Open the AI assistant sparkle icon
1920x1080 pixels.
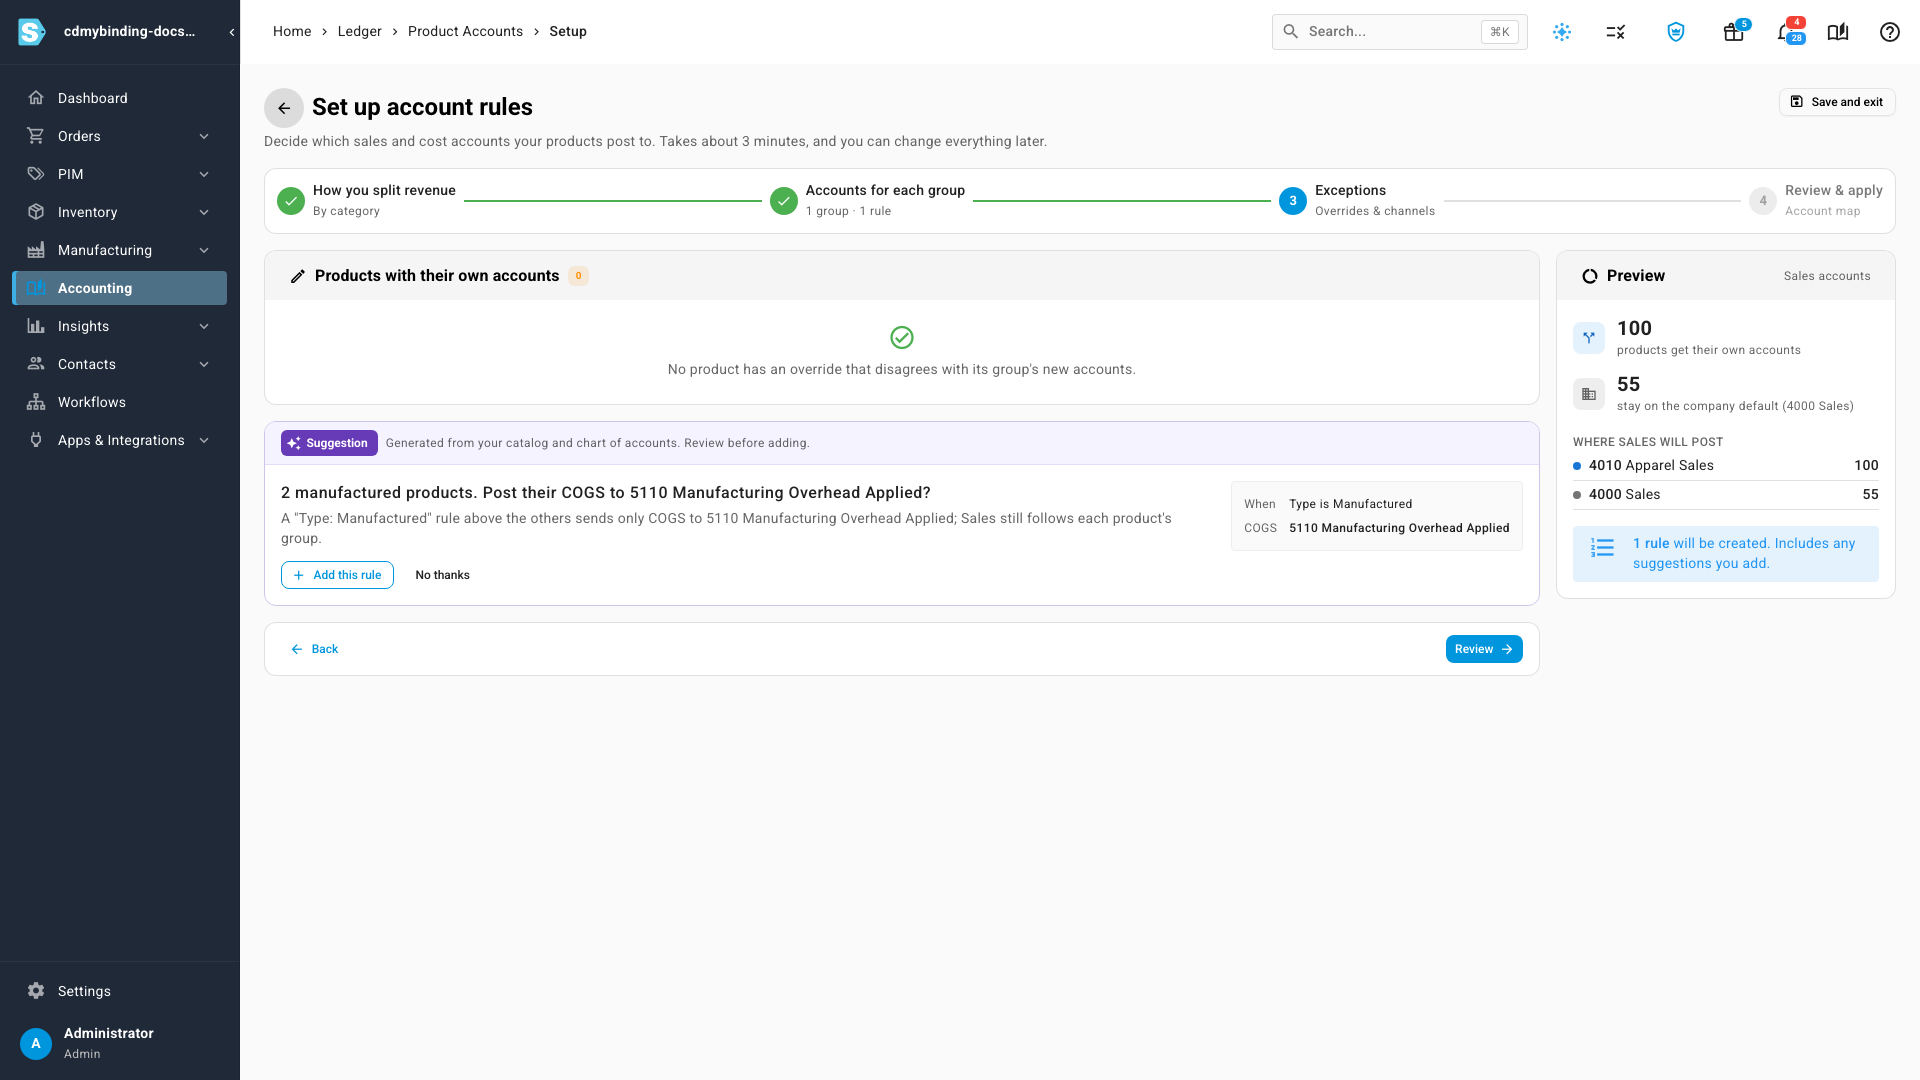click(x=1562, y=32)
